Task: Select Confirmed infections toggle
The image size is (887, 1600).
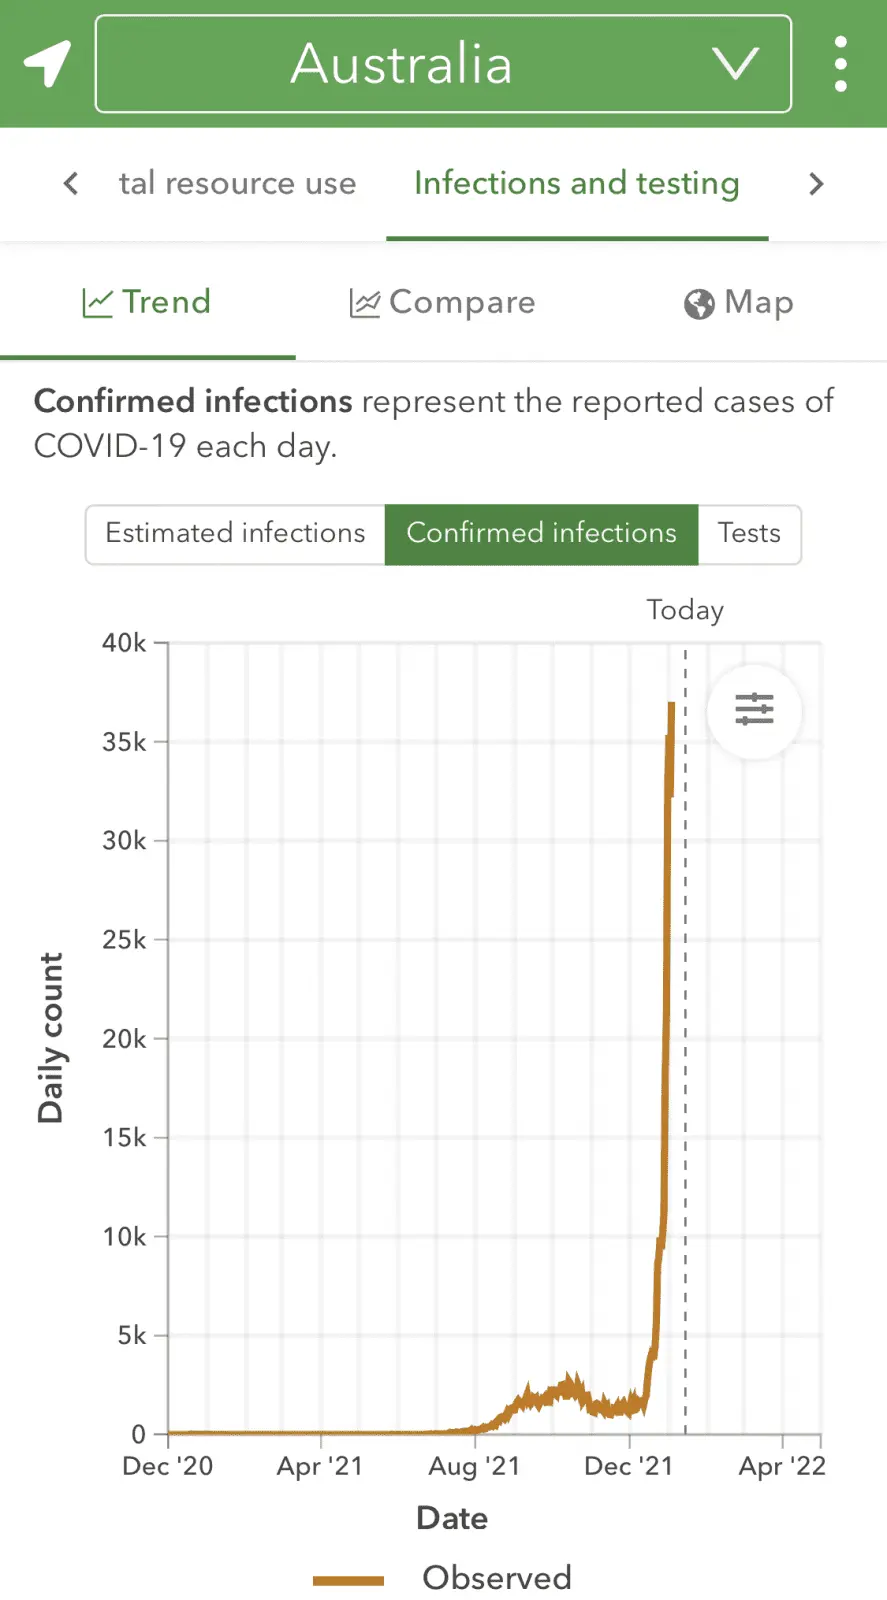Action: click(x=541, y=534)
